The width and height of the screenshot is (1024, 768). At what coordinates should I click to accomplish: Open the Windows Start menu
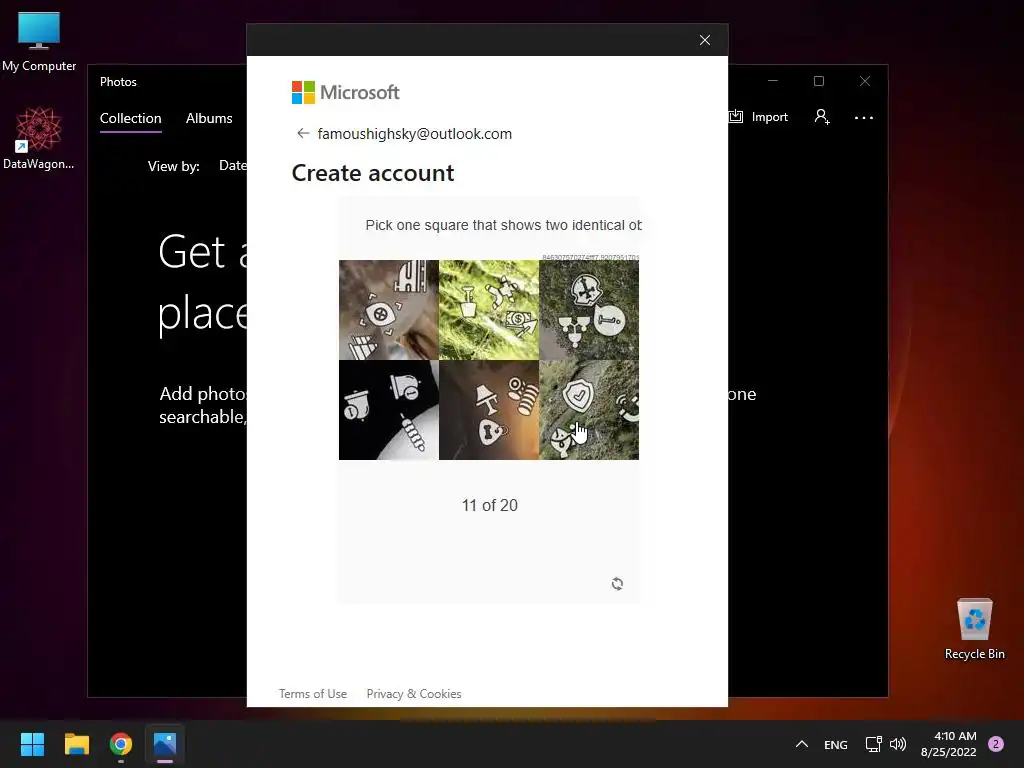pyautogui.click(x=32, y=744)
